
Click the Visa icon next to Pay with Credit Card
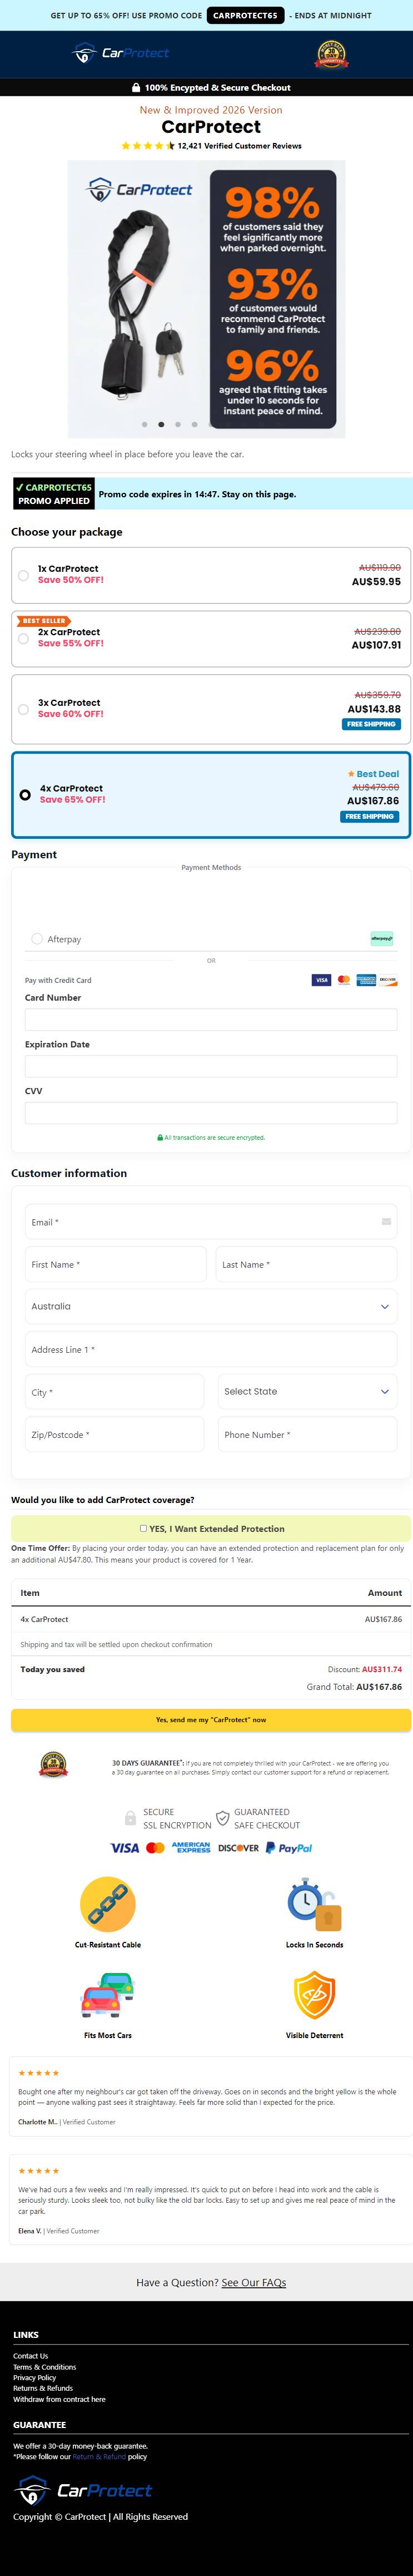pos(321,980)
